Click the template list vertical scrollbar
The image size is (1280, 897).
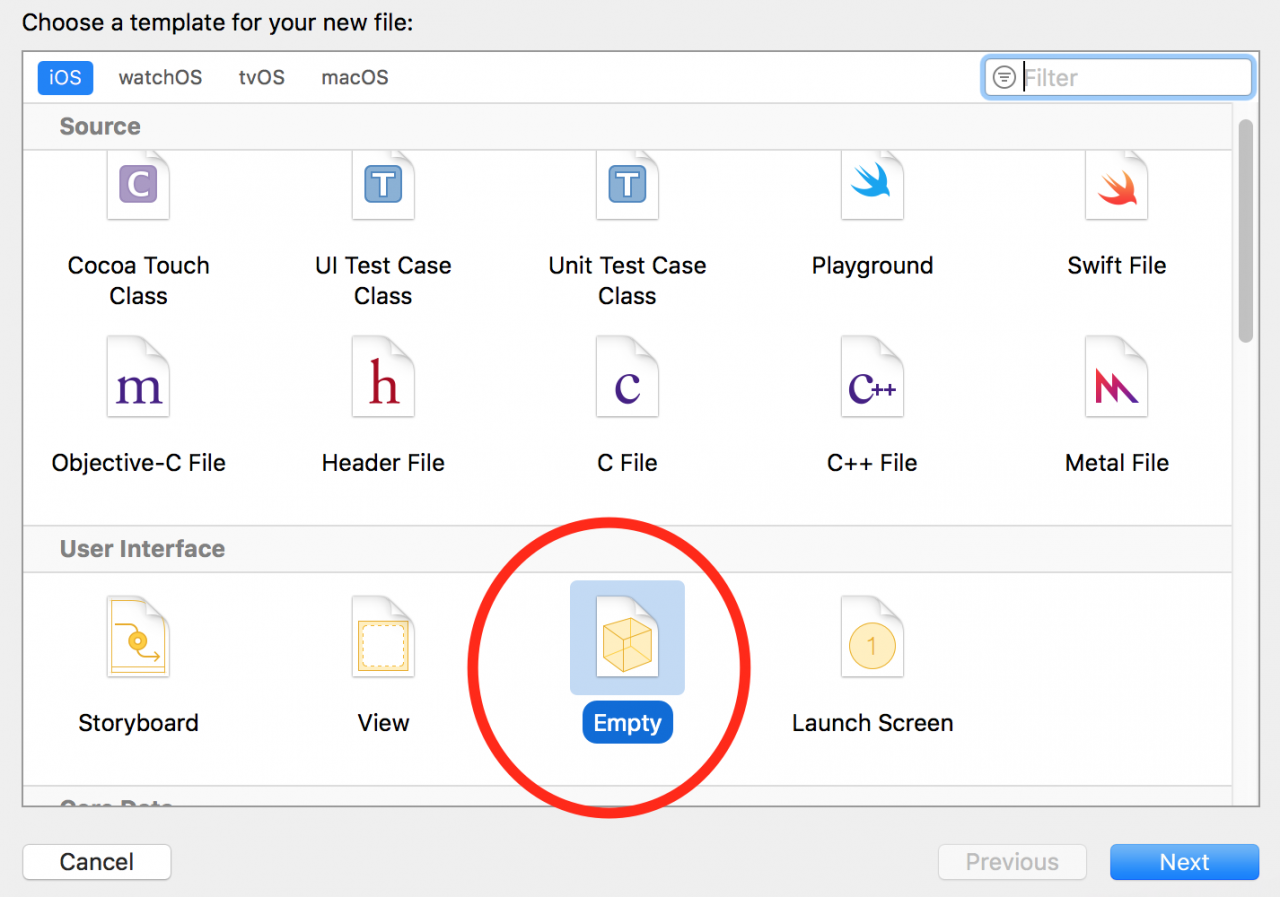click(x=1245, y=230)
